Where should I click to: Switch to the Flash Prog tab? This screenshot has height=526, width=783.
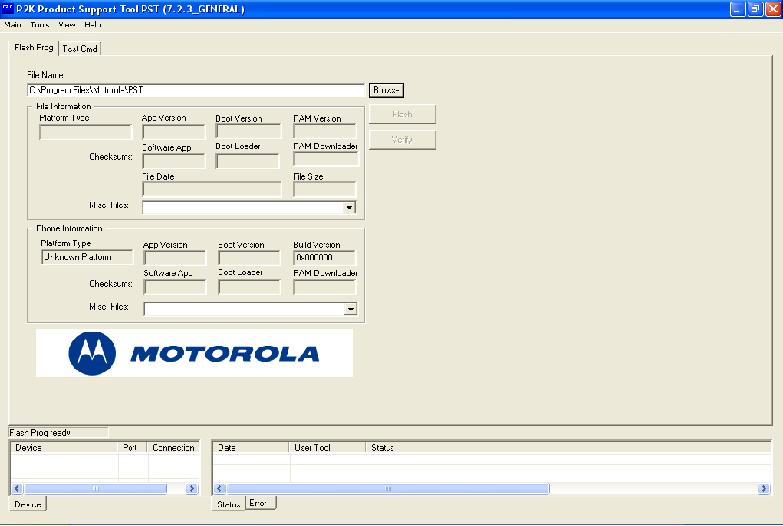point(33,47)
